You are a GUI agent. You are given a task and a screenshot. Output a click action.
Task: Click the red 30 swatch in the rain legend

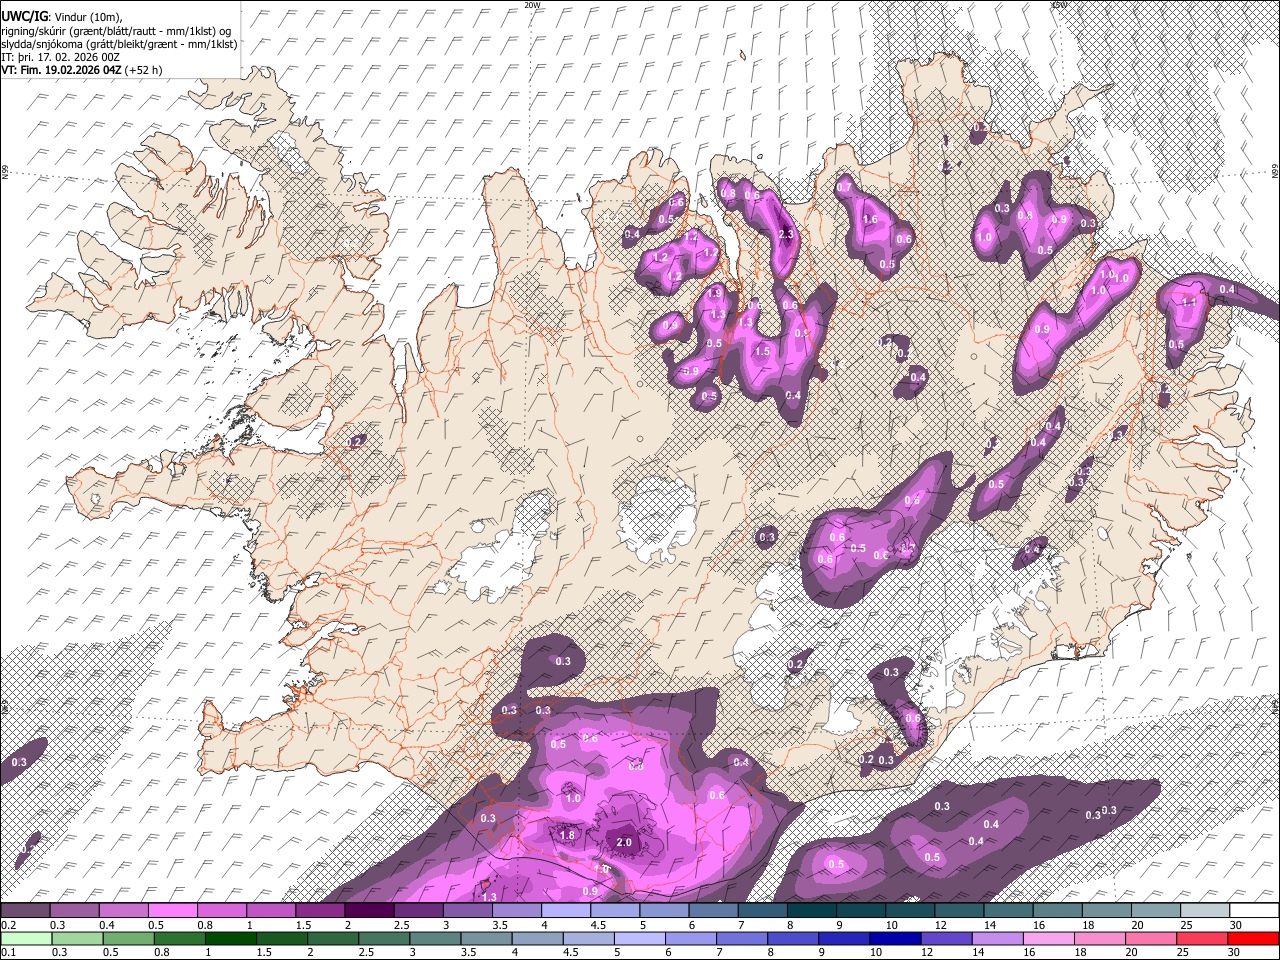(1254, 938)
